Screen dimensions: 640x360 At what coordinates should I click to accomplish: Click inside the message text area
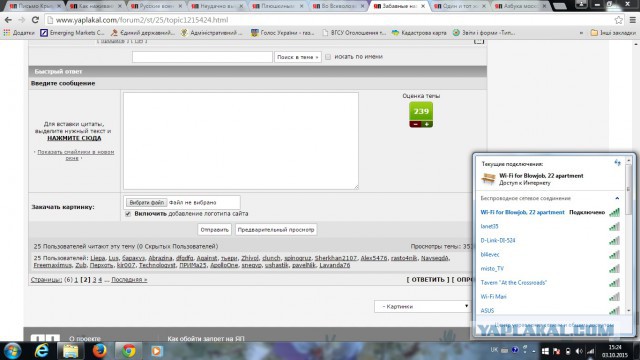[241, 141]
